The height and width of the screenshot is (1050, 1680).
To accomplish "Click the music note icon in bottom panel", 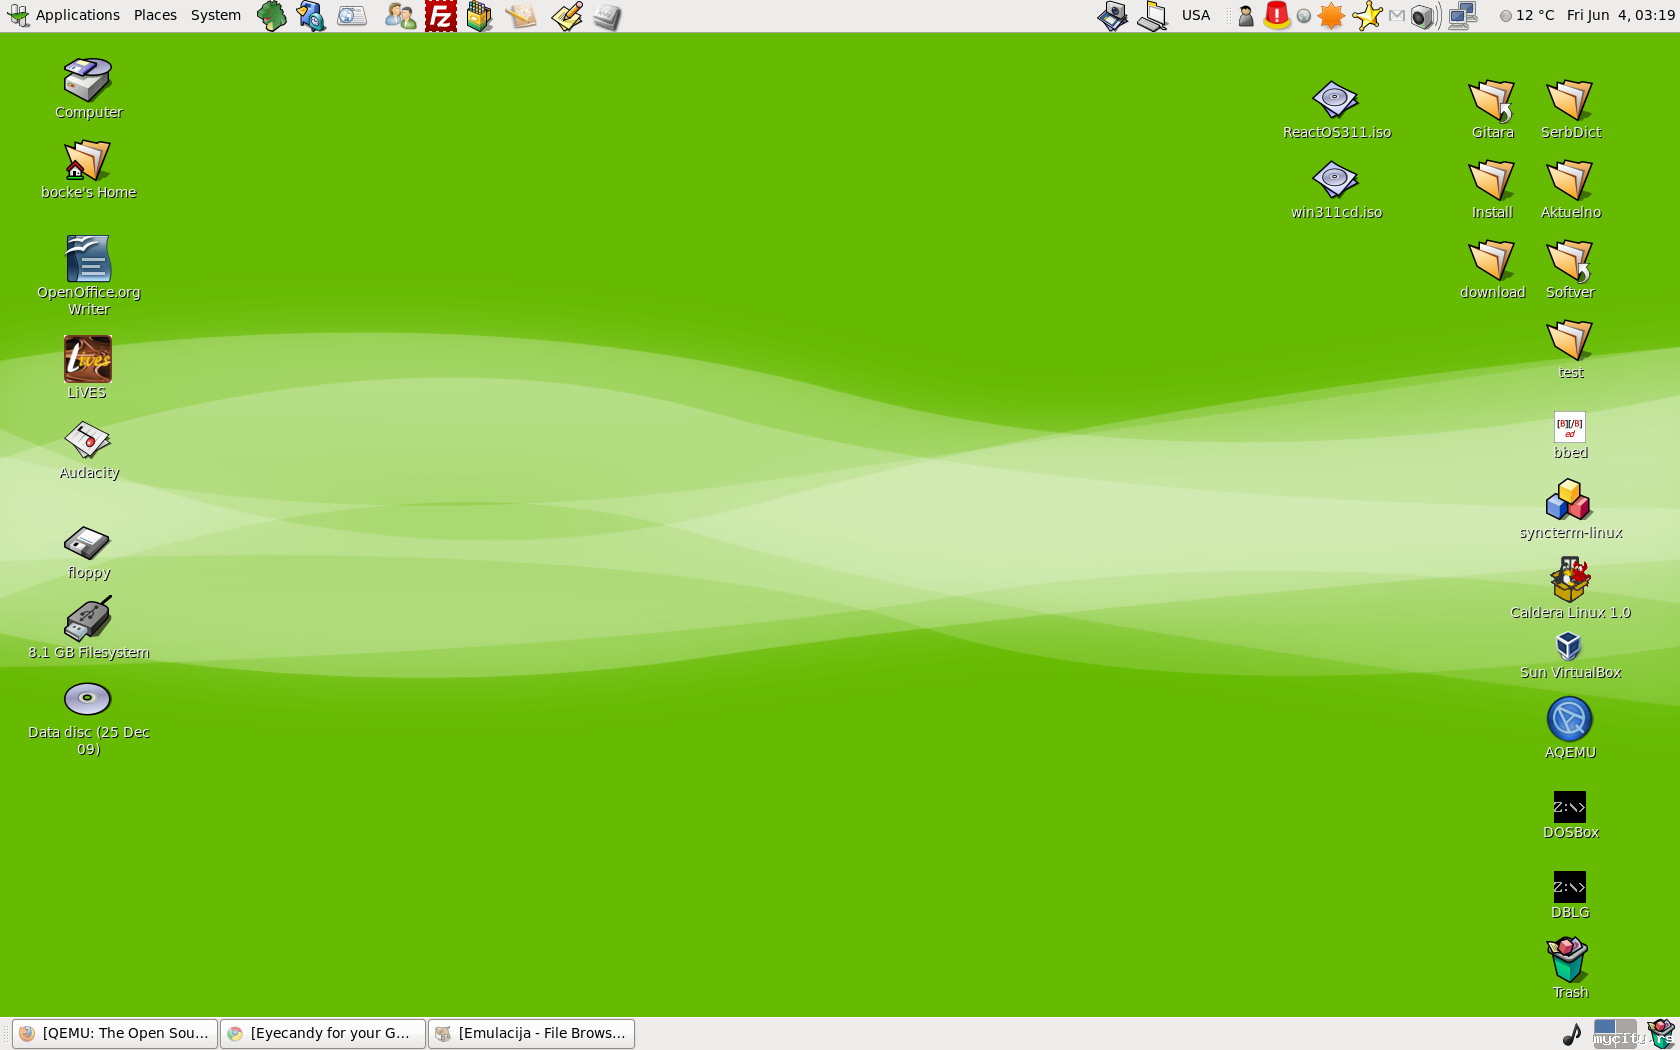I will point(1572,1034).
